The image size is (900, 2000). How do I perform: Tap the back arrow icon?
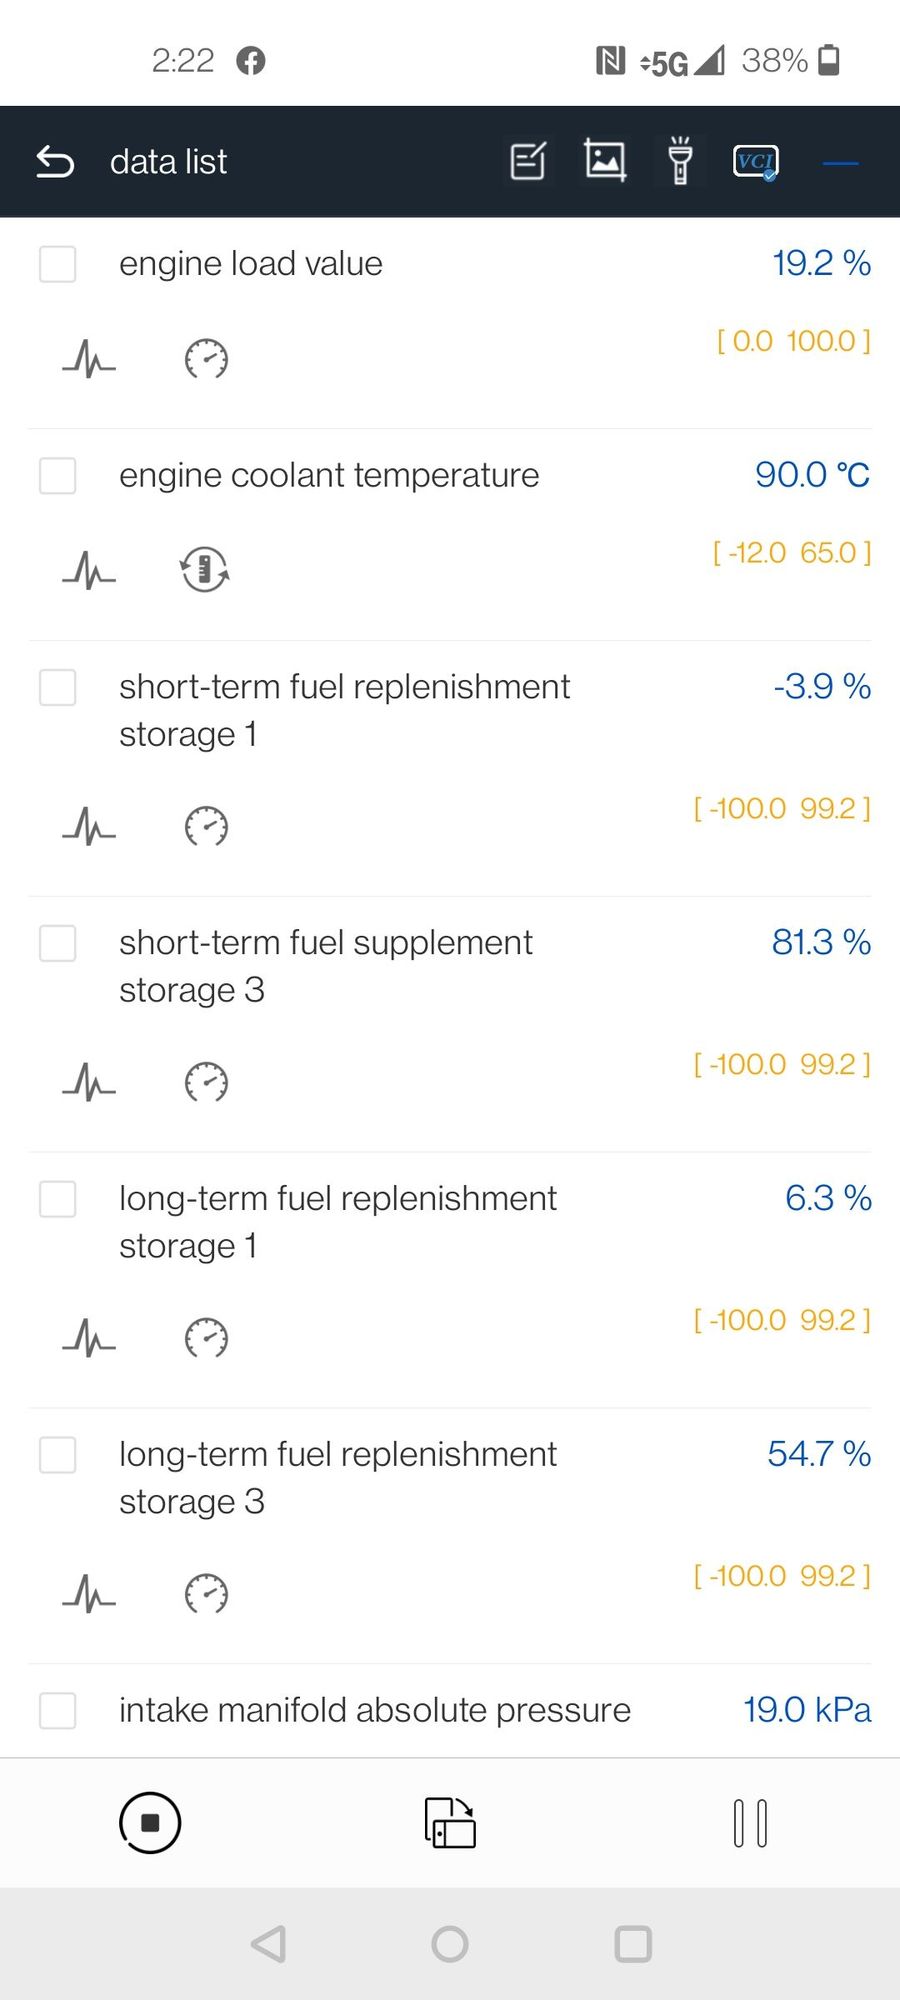click(55, 161)
